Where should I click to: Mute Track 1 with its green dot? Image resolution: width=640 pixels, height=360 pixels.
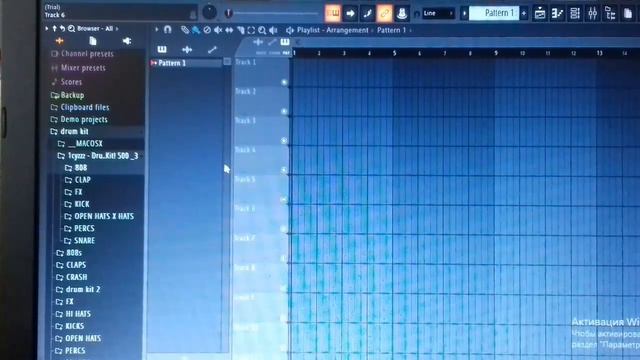284,82
